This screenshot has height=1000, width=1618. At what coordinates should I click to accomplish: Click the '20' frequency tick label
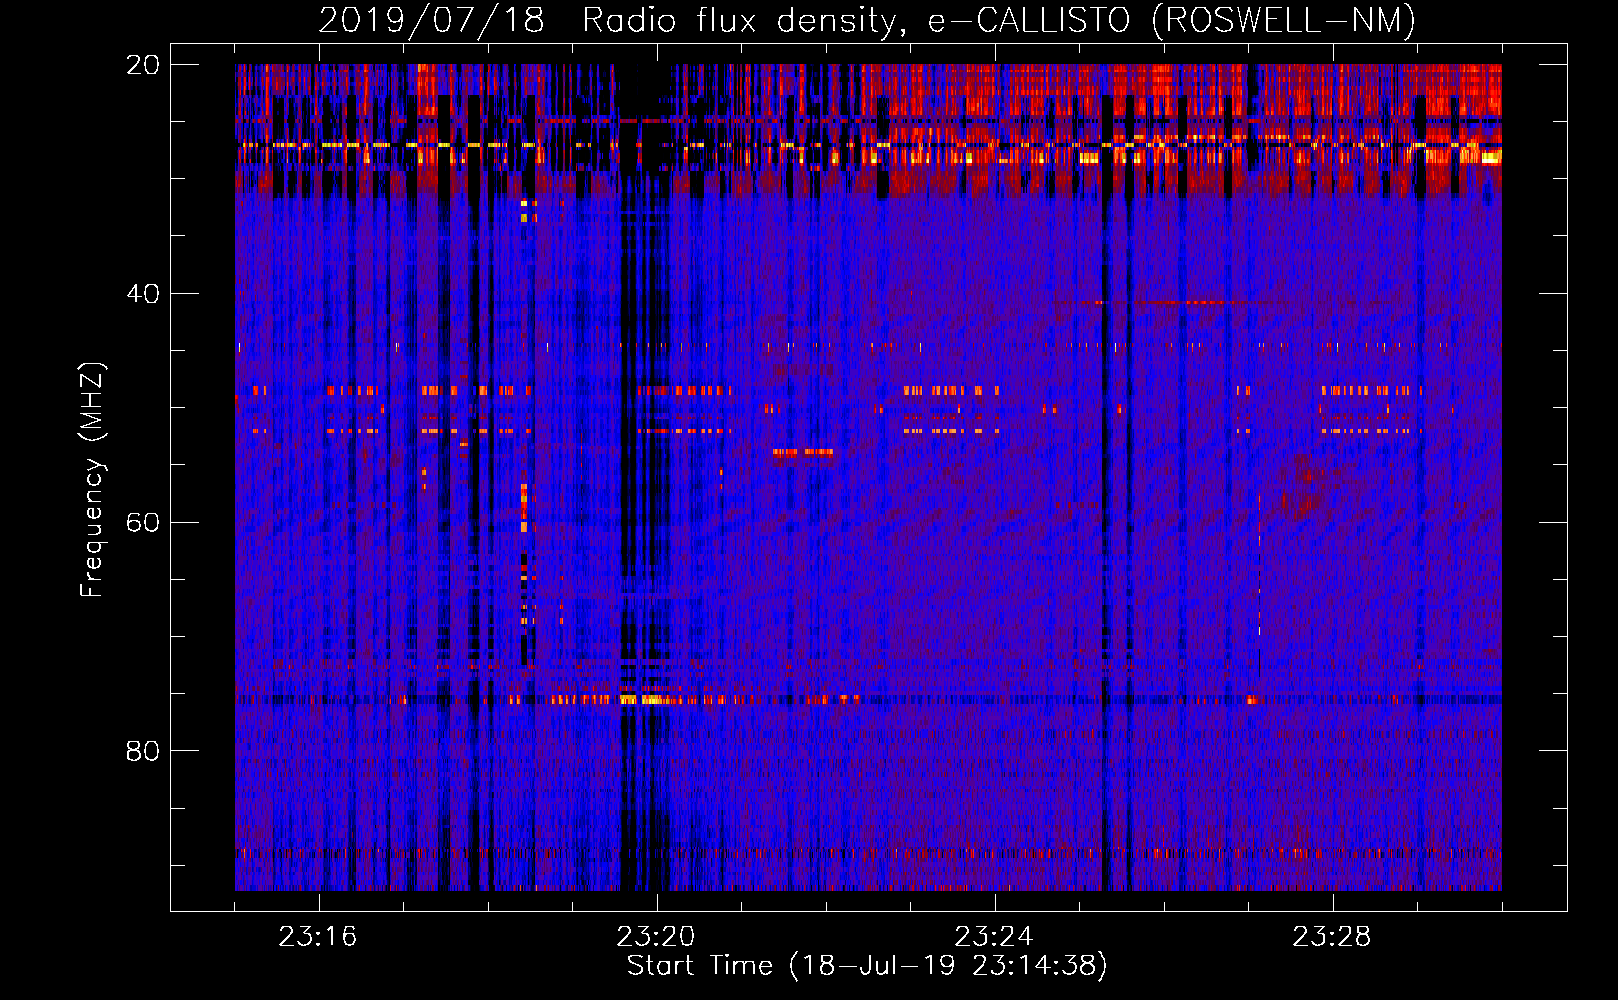[143, 65]
